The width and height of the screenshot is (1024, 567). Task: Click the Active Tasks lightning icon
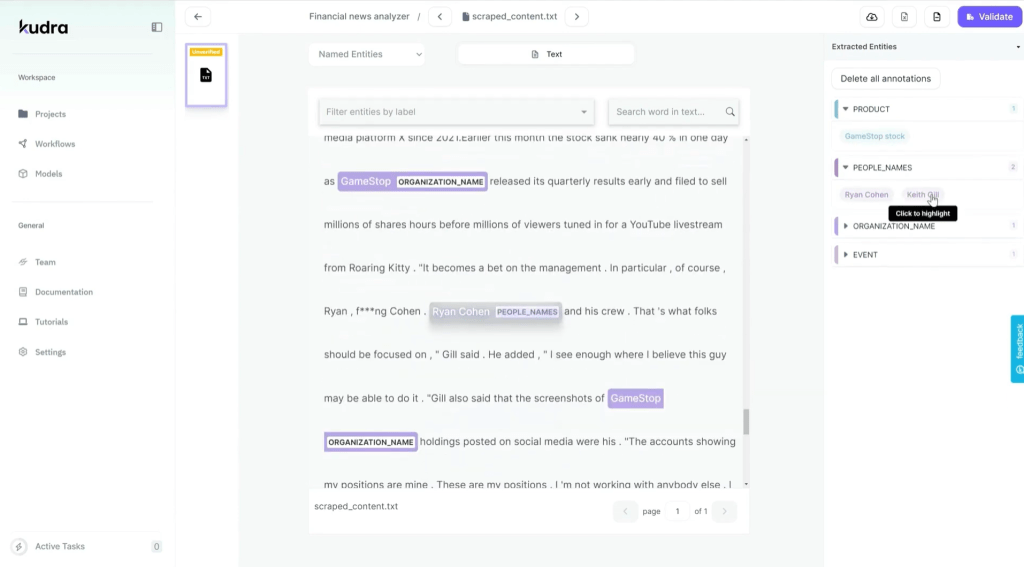pos(19,547)
